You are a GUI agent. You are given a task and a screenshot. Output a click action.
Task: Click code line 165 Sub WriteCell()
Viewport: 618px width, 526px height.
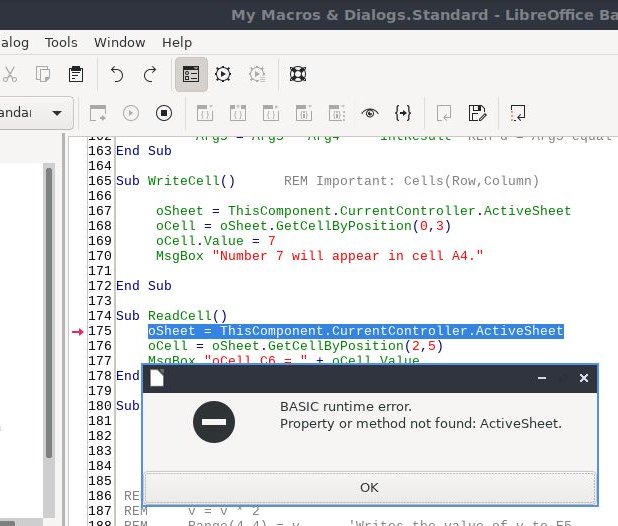[175, 181]
